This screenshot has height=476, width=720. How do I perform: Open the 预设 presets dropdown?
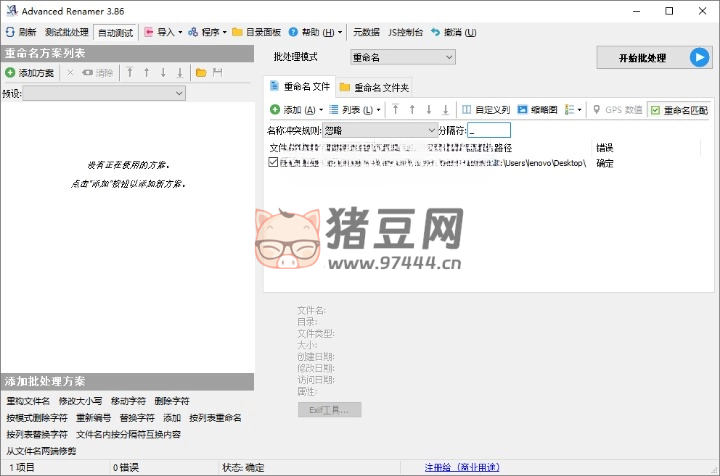[x=104, y=93]
